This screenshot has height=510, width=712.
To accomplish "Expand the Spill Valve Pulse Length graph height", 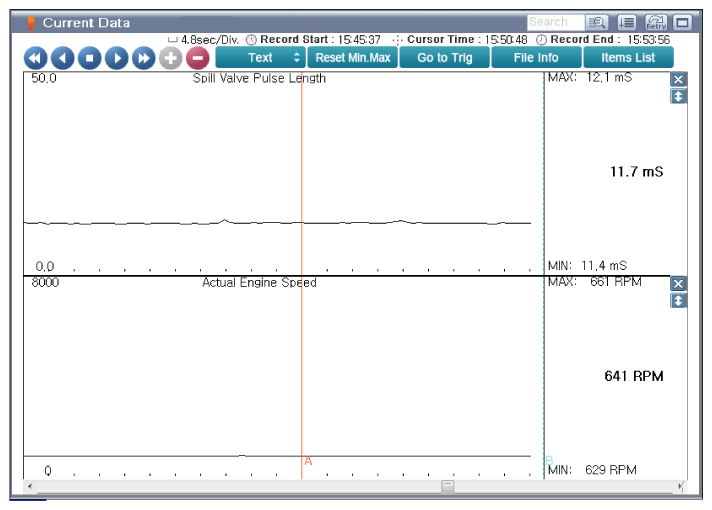I will (x=678, y=96).
